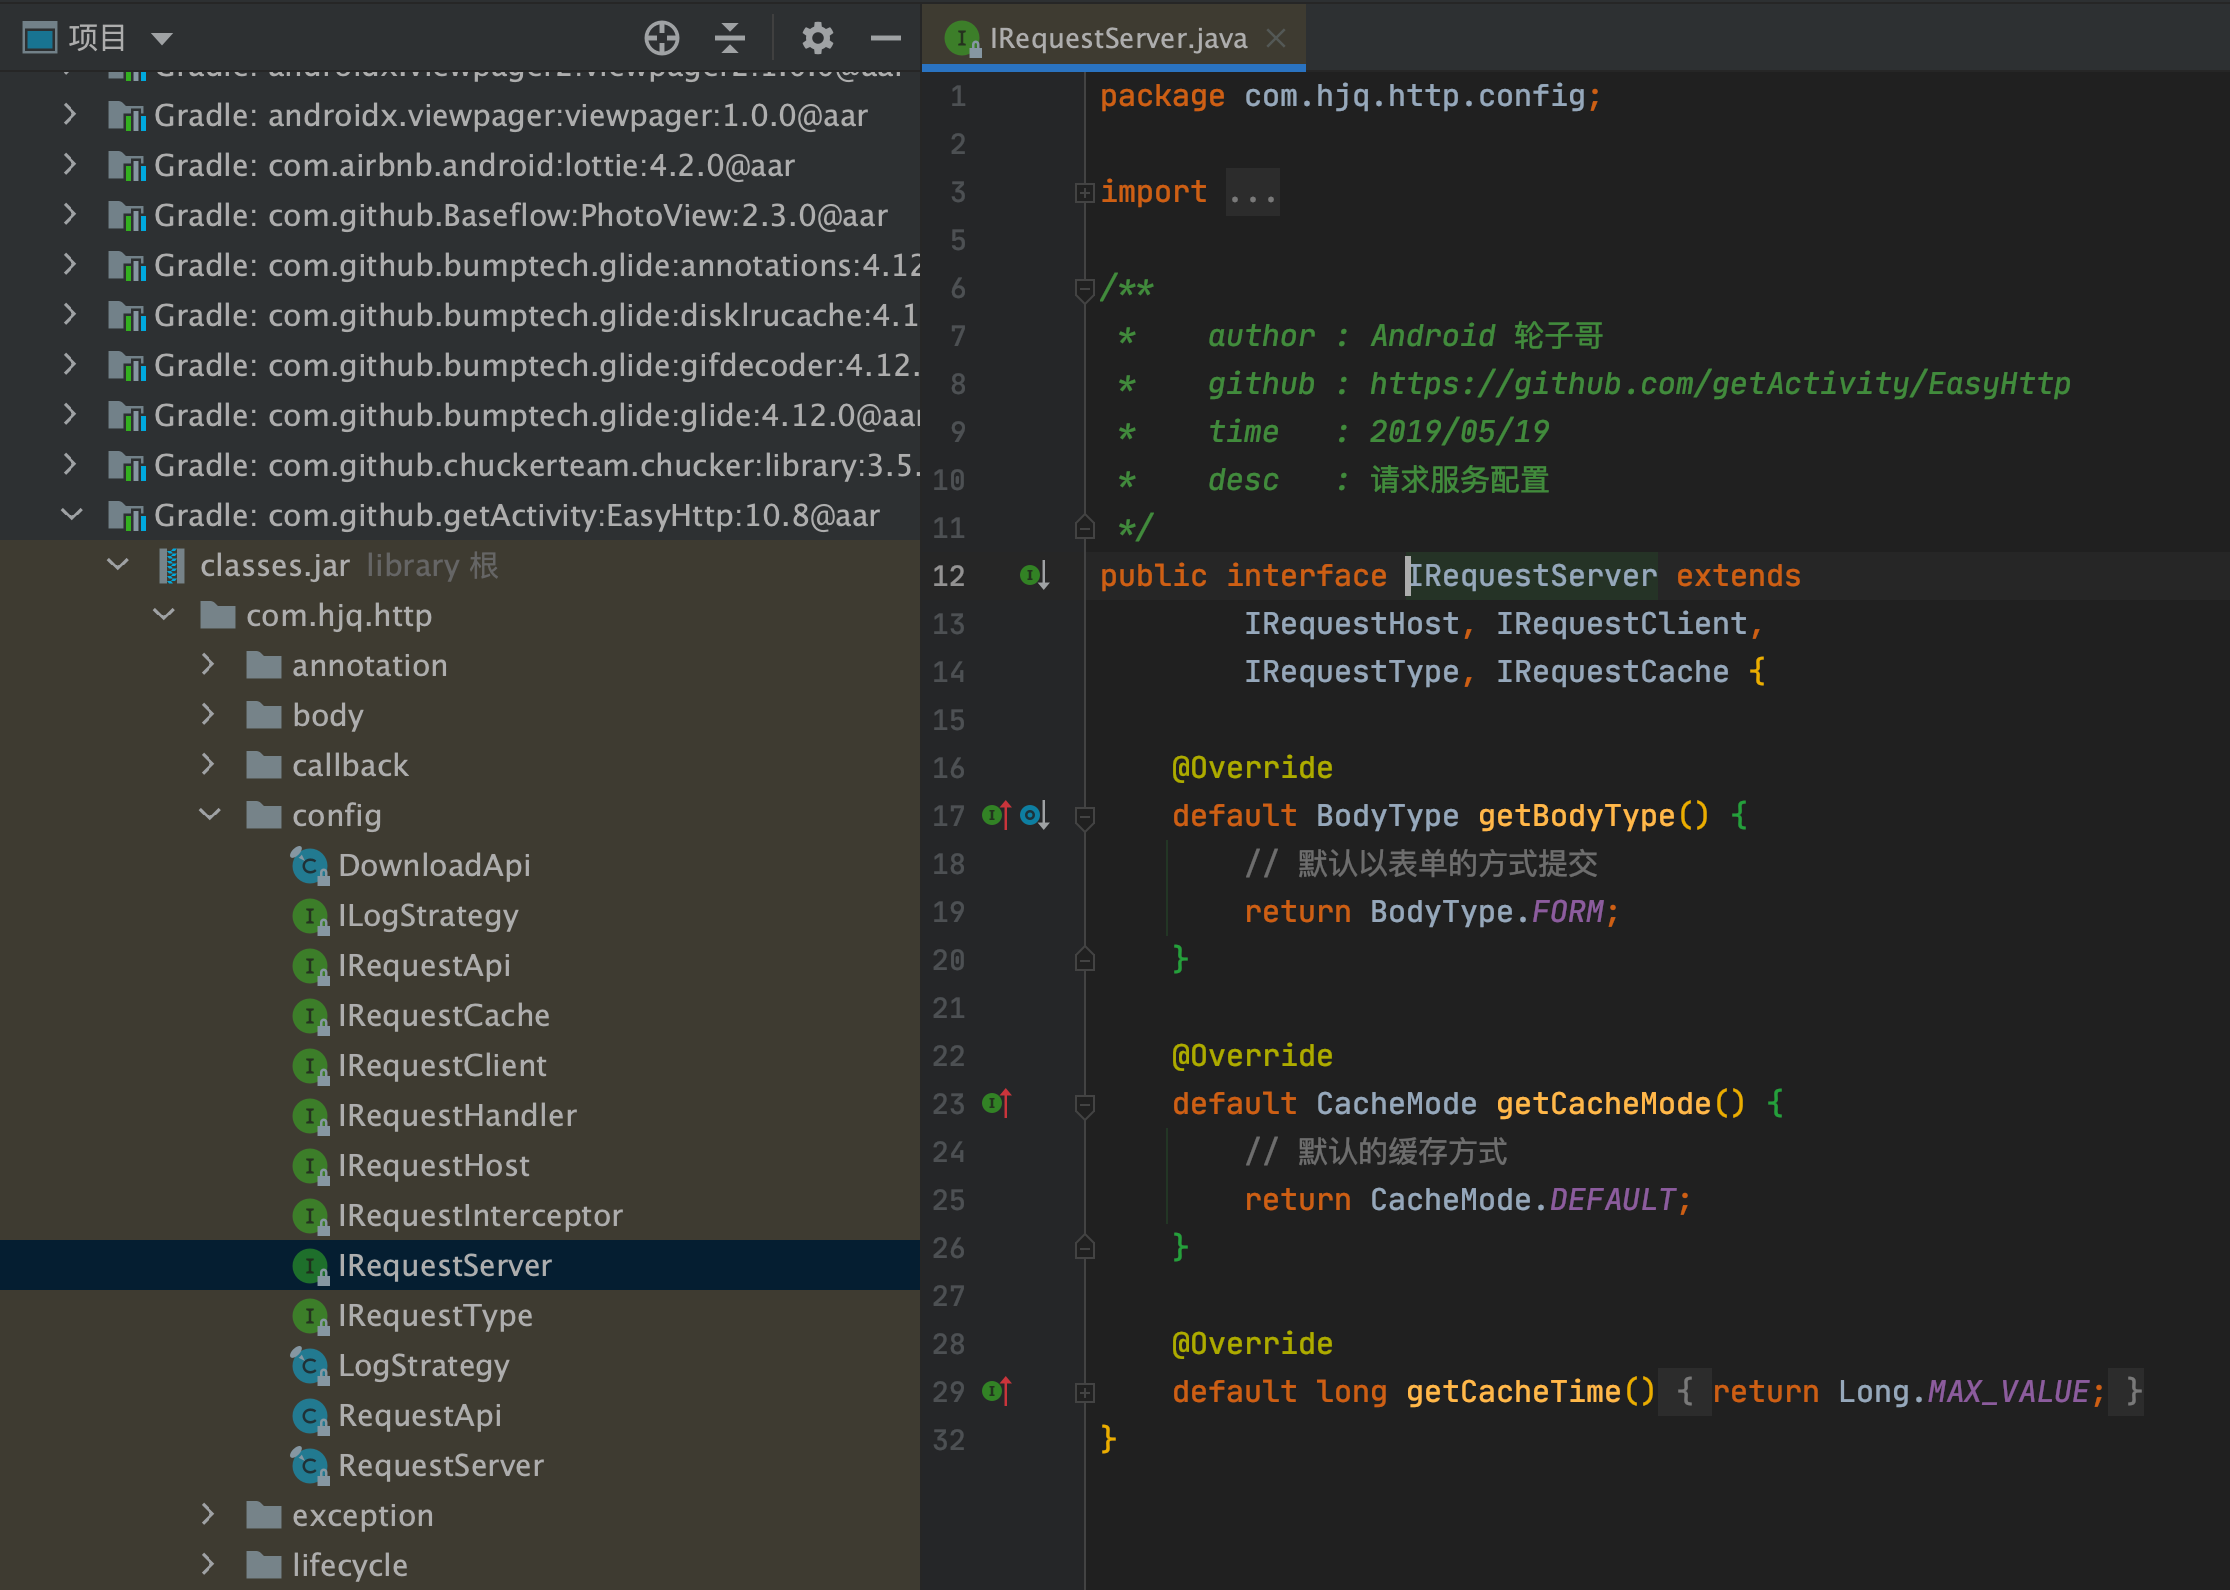The height and width of the screenshot is (1590, 2230).
Task: Click the locate/select opened file target icon
Action: [x=661, y=38]
